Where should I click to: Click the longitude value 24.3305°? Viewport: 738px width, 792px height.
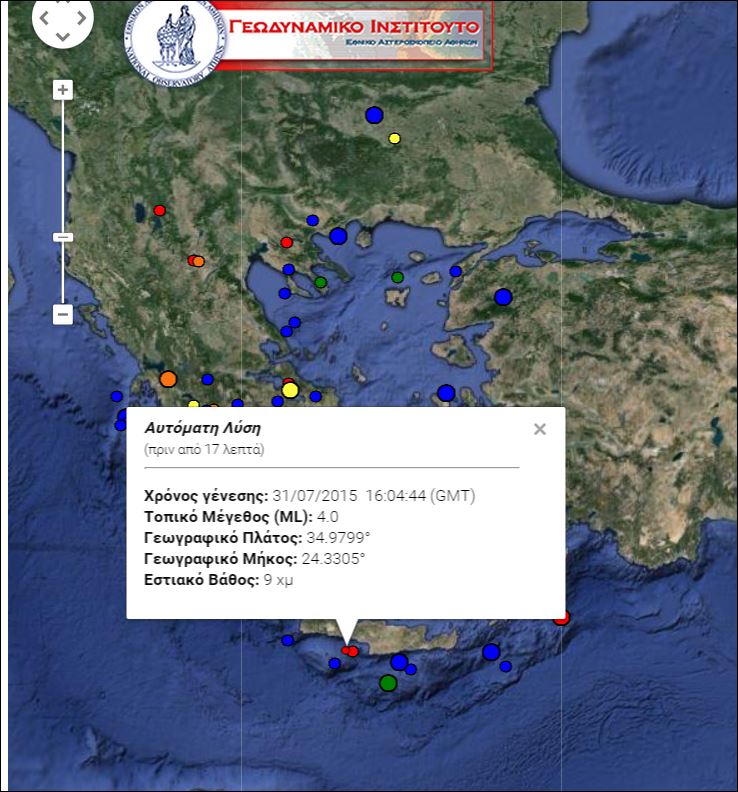click(x=333, y=559)
